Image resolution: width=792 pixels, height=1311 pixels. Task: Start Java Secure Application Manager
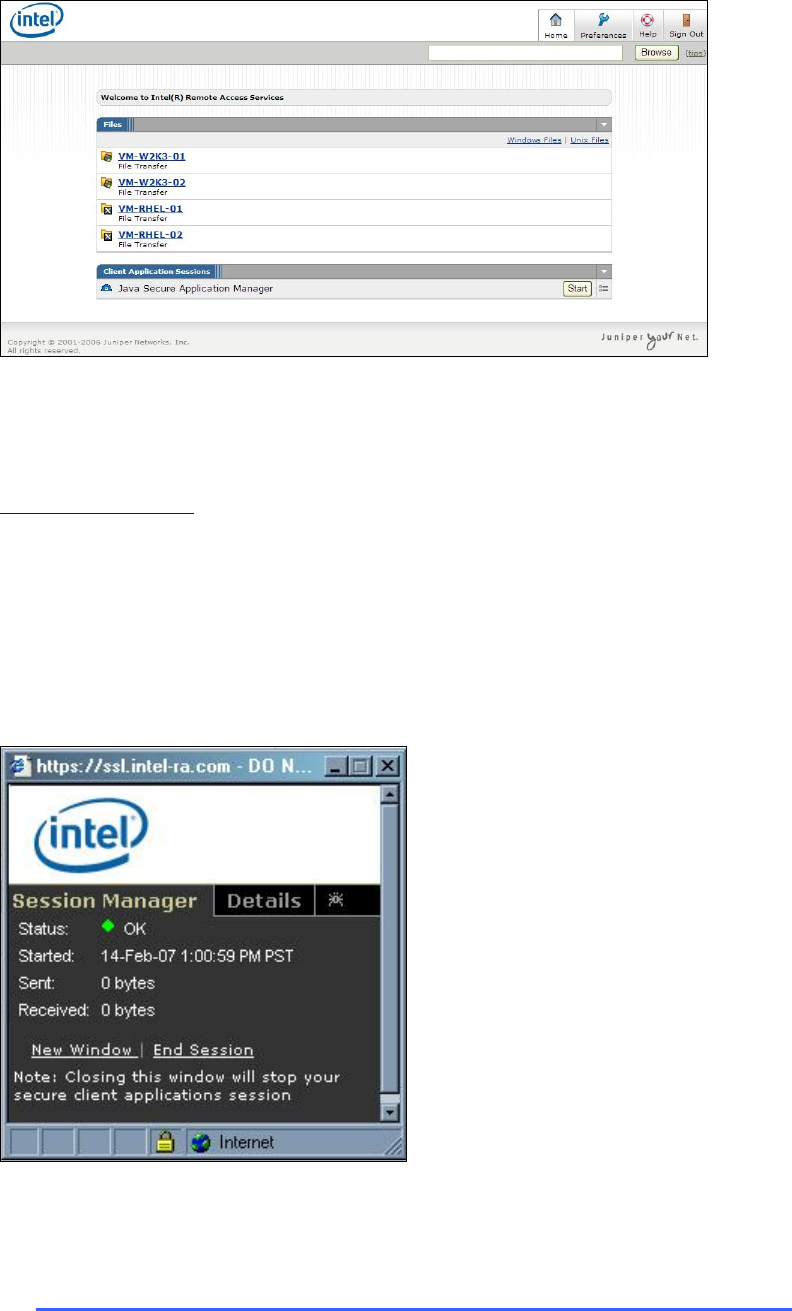[x=577, y=288]
